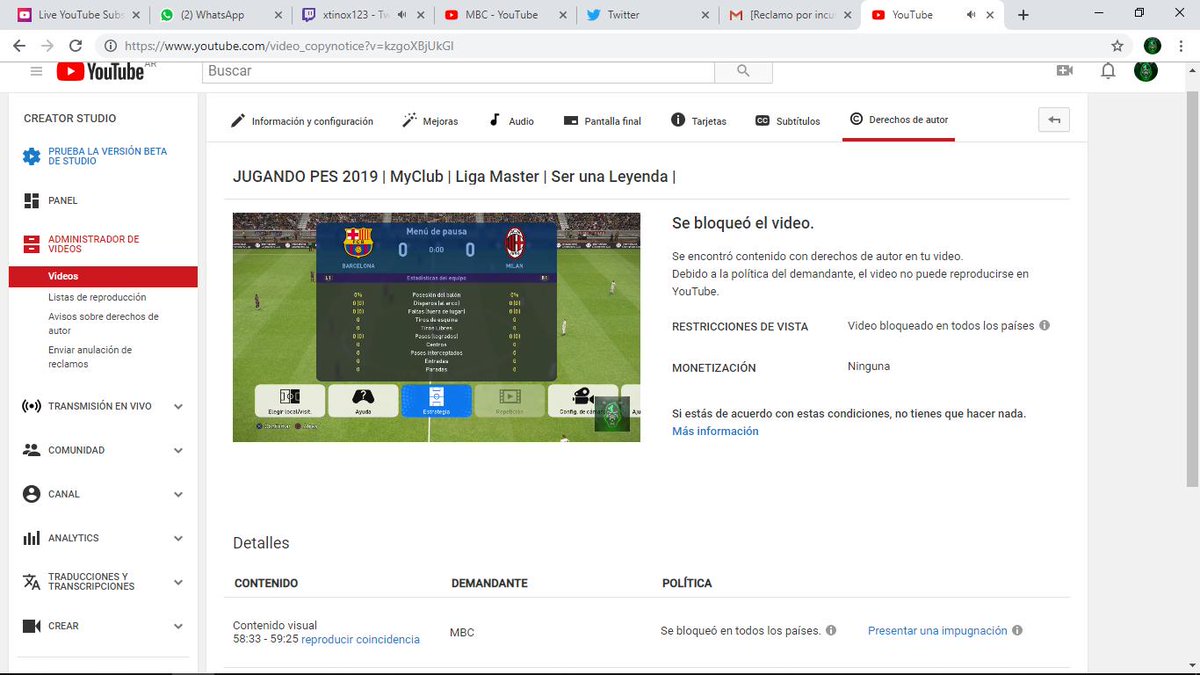Switch to the Gmail Reclamo por incu tab

click(x=789, y=15)
